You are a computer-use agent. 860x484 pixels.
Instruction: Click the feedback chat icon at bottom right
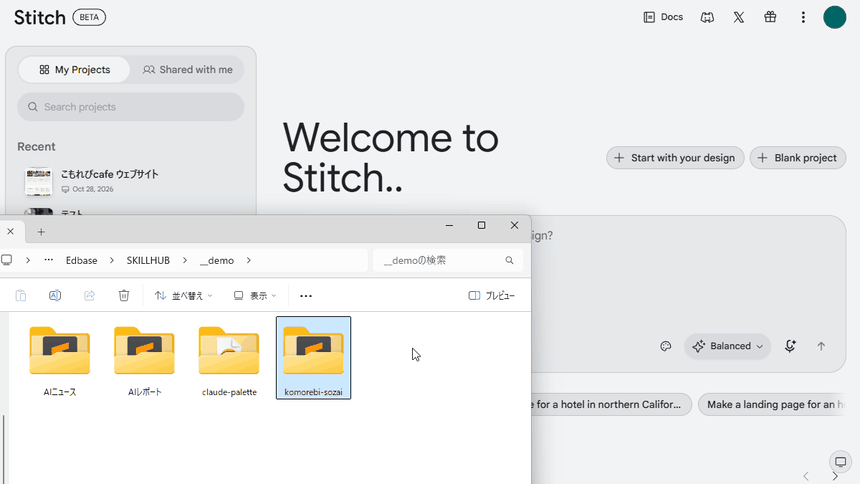pos(840,462)
